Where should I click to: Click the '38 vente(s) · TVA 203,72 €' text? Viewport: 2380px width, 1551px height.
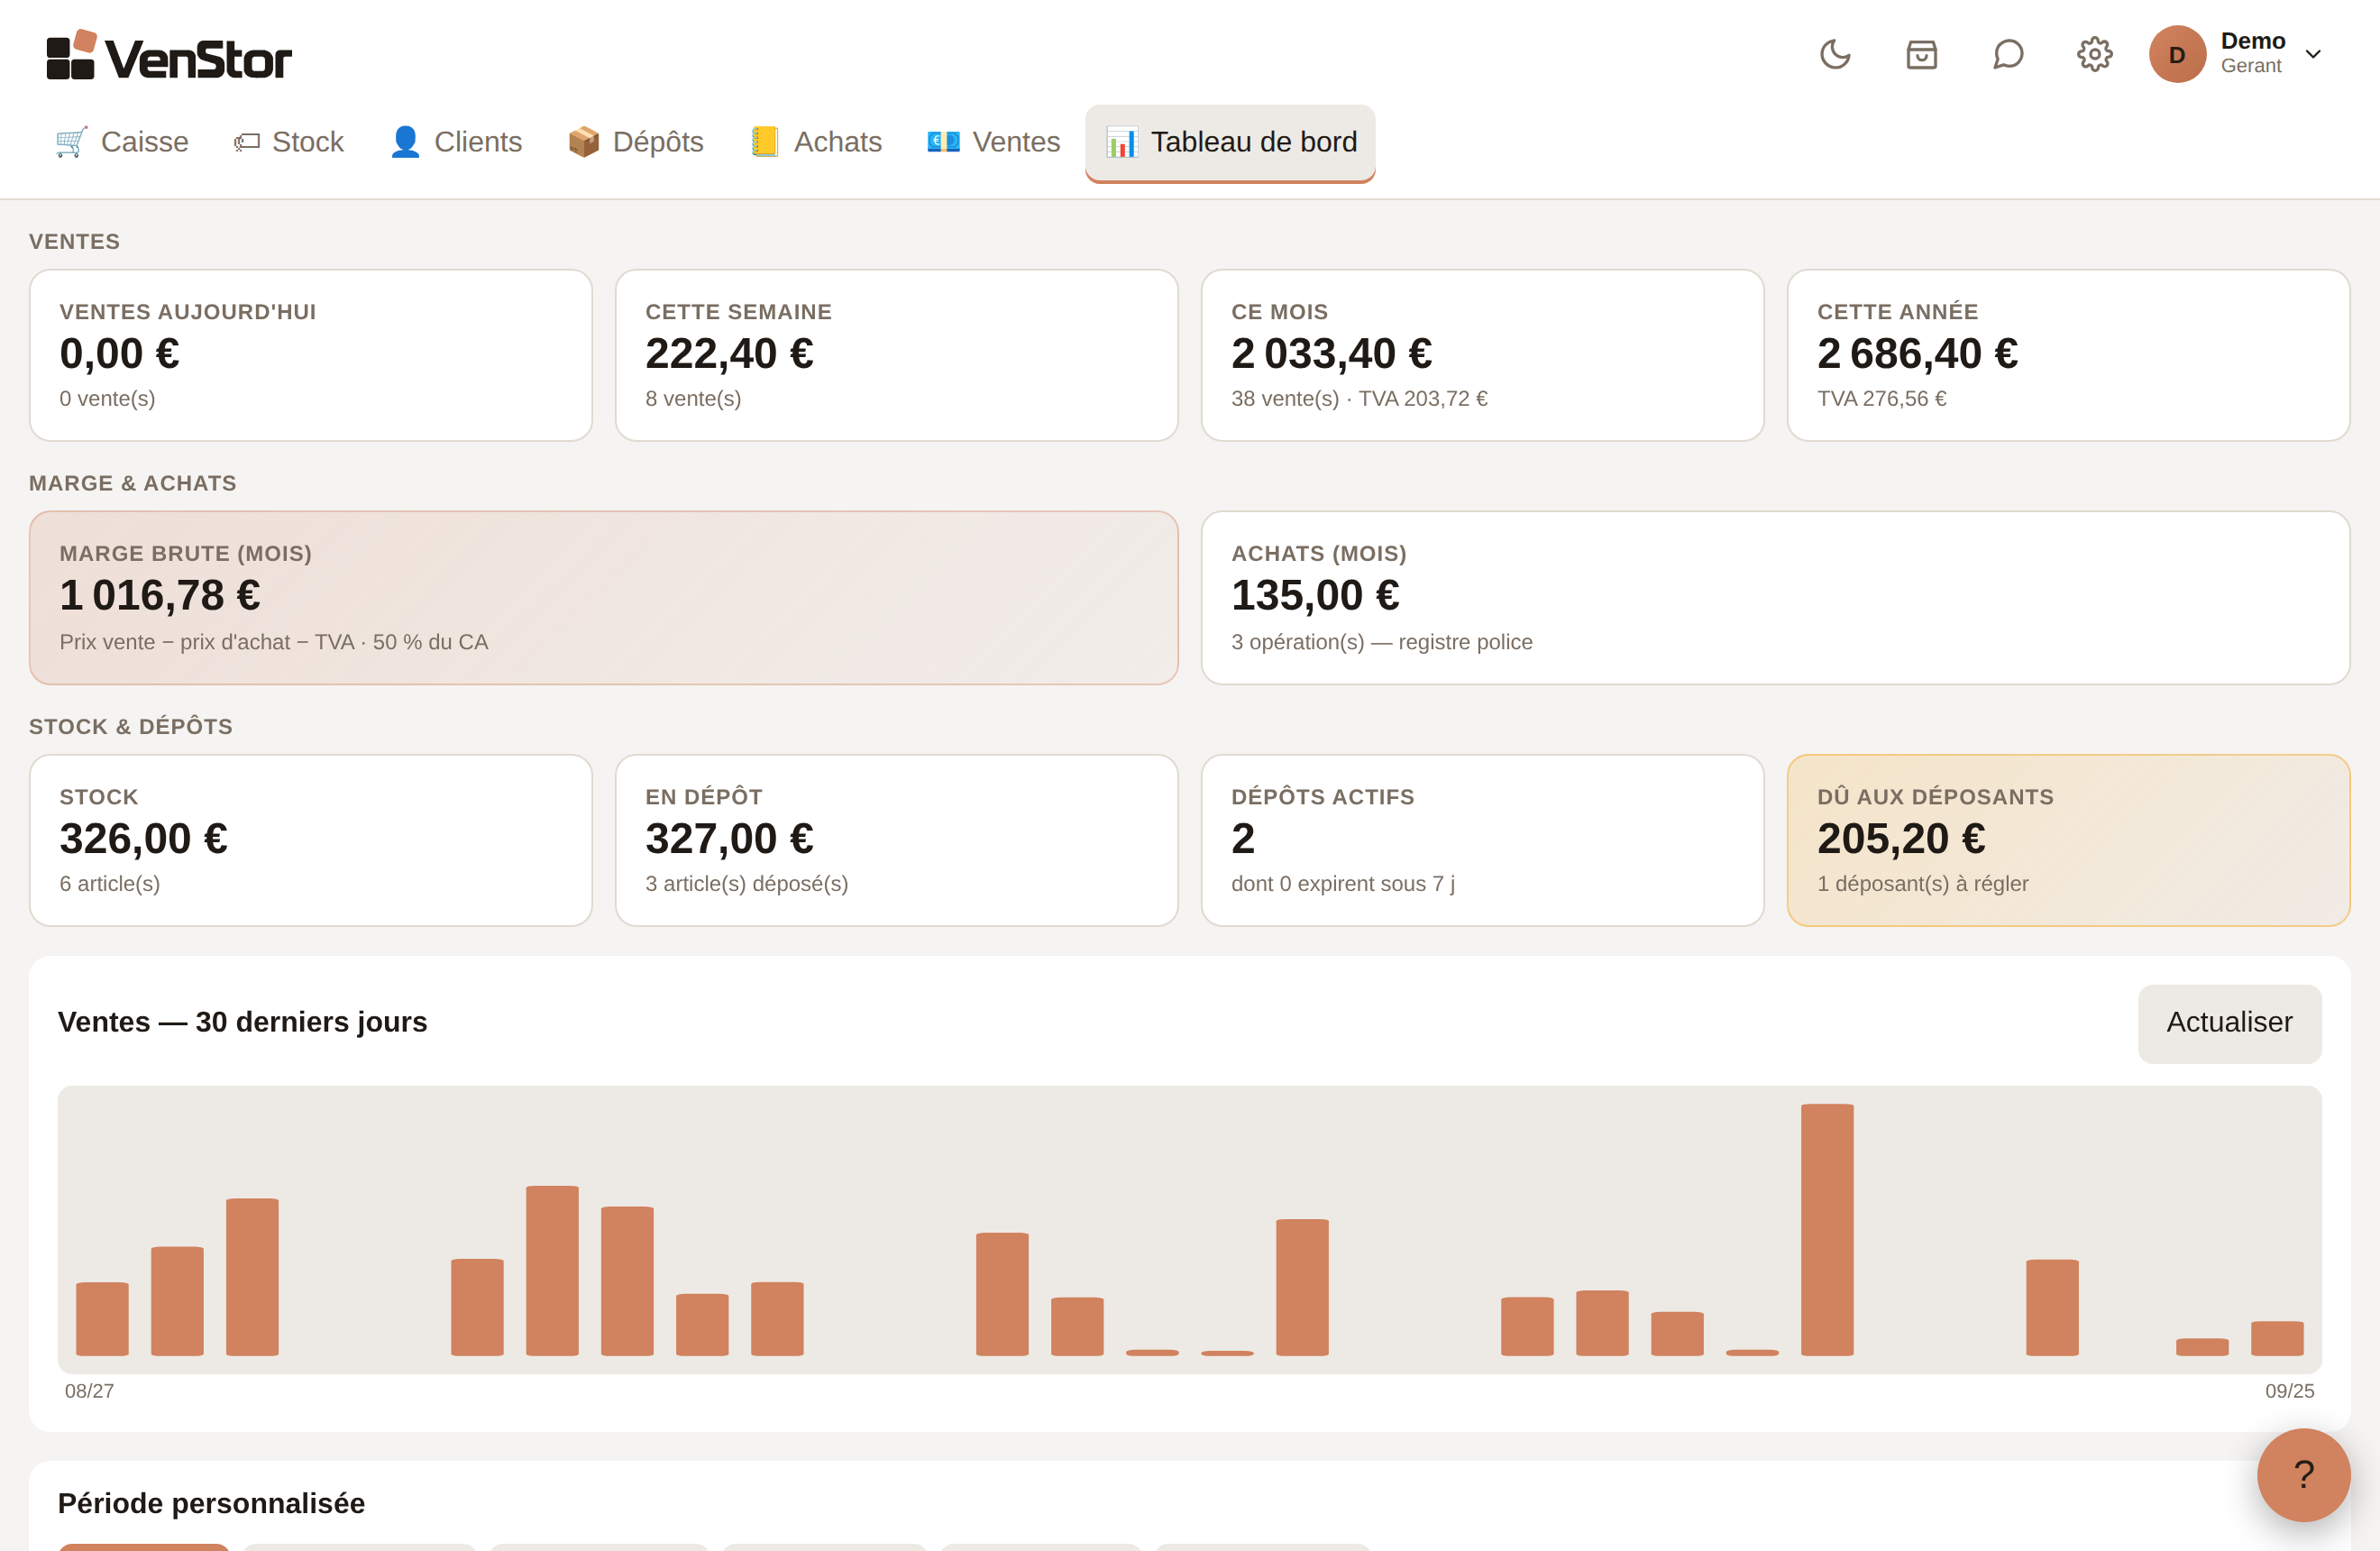click(x=1359, y=398)
